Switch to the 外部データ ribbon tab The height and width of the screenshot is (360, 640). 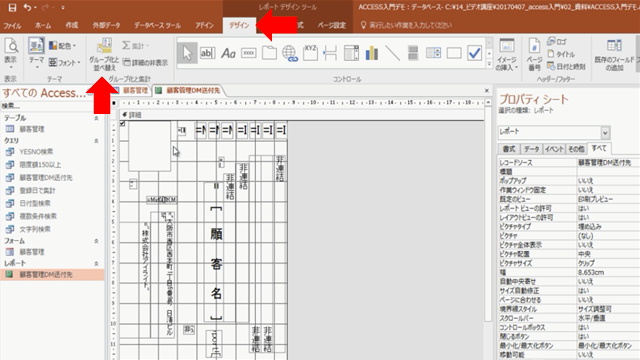(x=106, y=25)
